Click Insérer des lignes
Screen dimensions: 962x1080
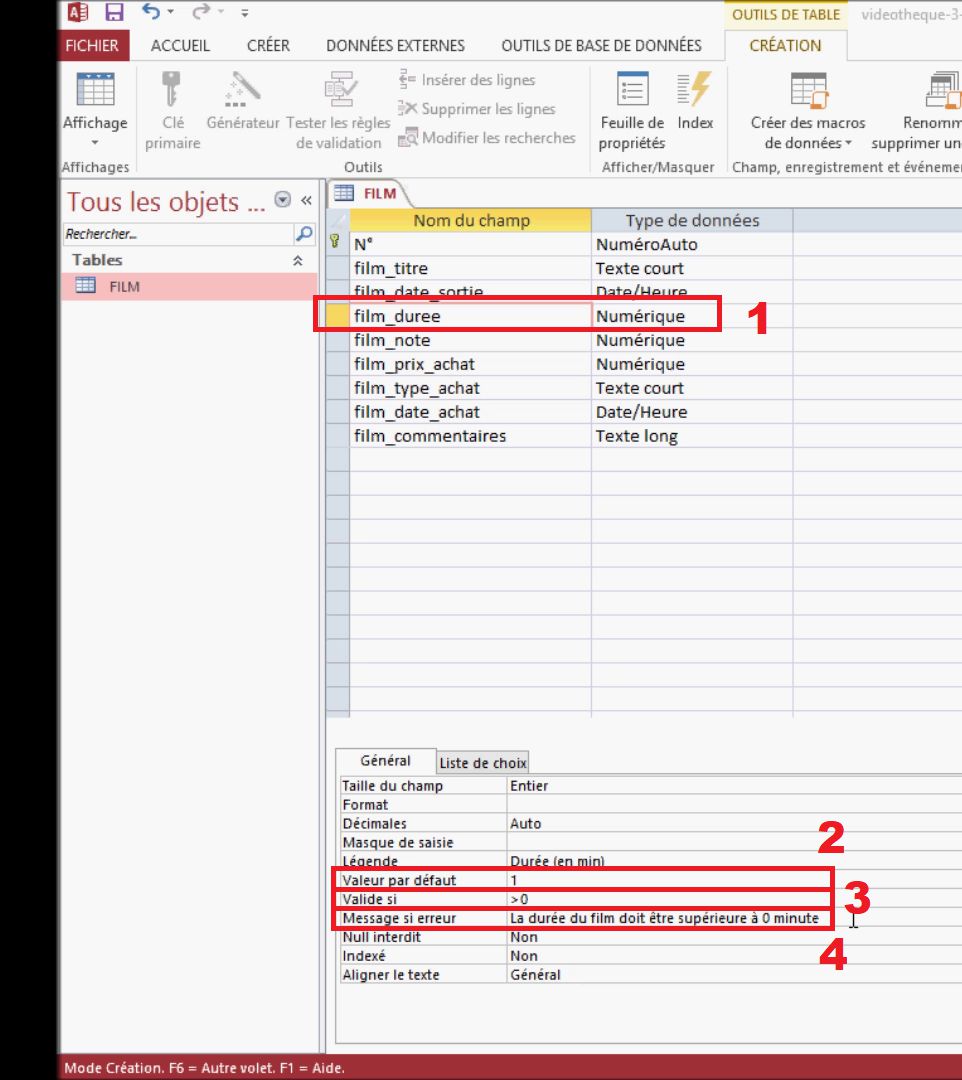coord(468,80)
